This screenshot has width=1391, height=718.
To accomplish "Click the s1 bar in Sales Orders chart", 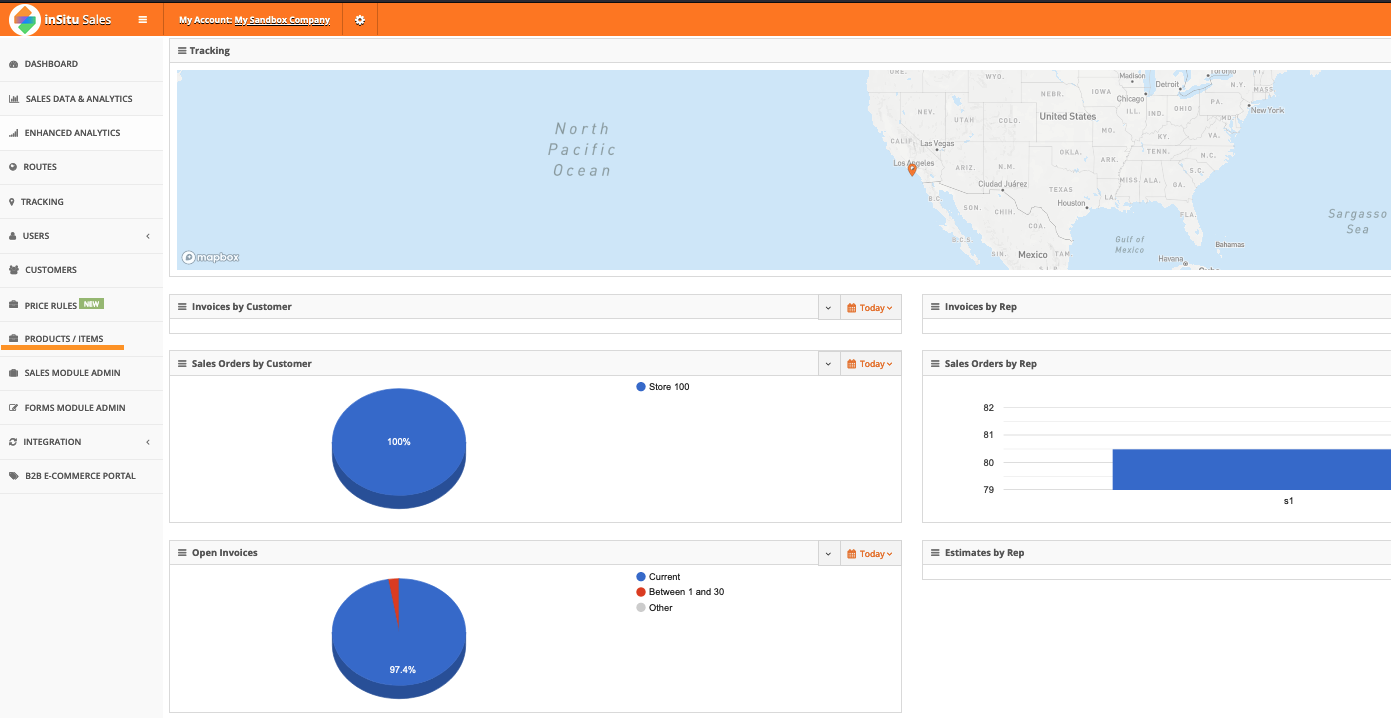I will (1250, 469).
